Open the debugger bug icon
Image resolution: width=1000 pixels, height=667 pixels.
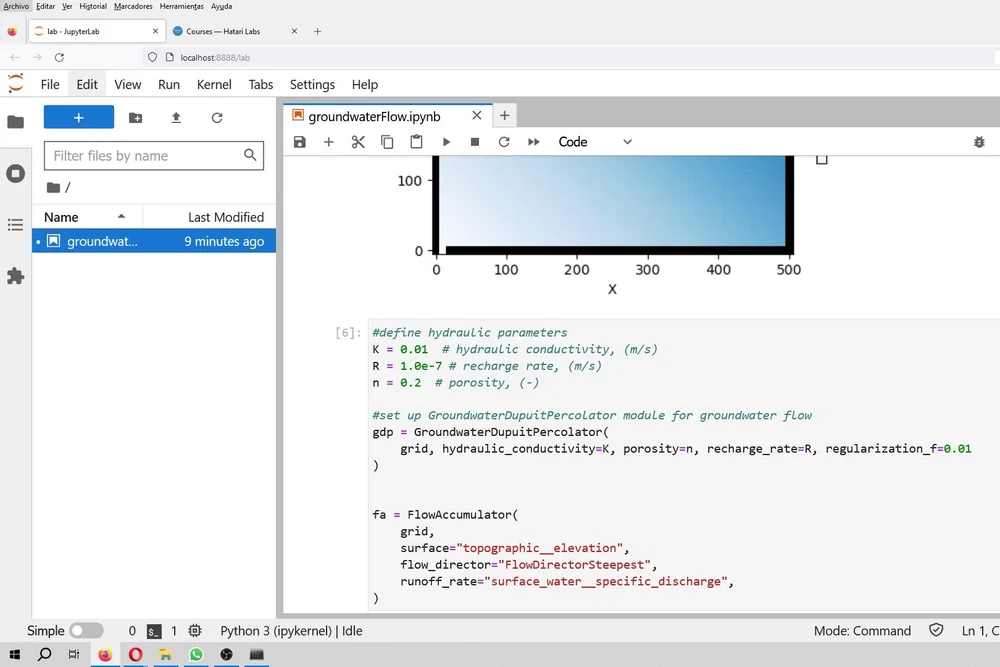point(979,142)
